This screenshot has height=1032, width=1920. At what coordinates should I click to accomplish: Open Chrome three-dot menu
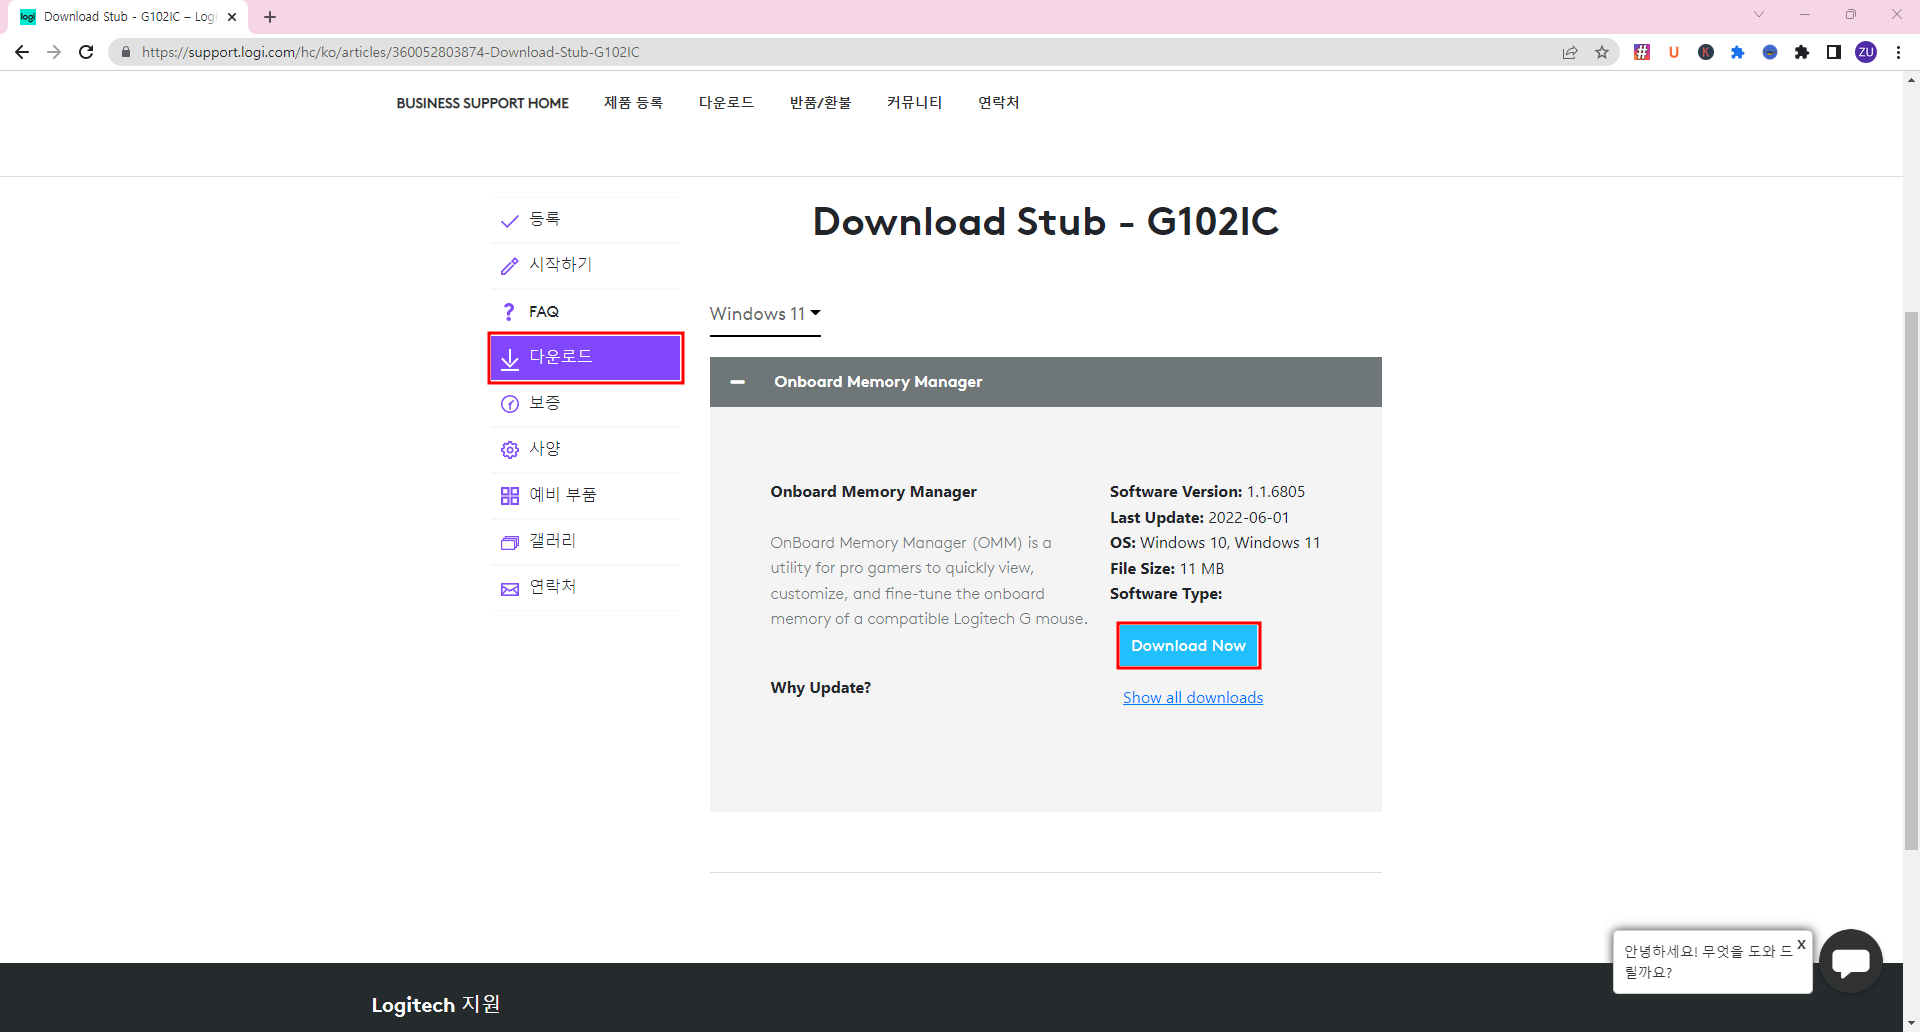(x=1898, y=52)
